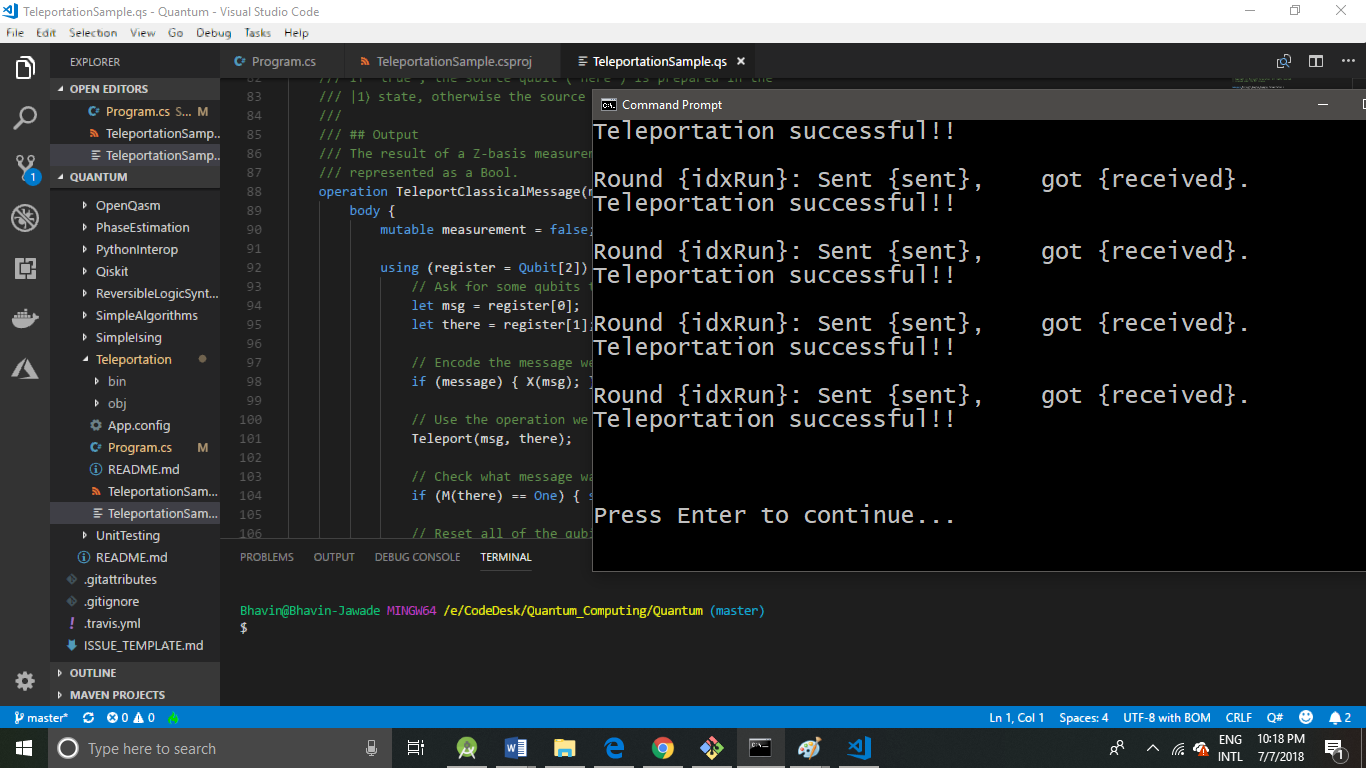Image resolution: width=1366 pixels, height=768 pixels.
Task: Open App.config in the explorer
Action: click(138, 426)
